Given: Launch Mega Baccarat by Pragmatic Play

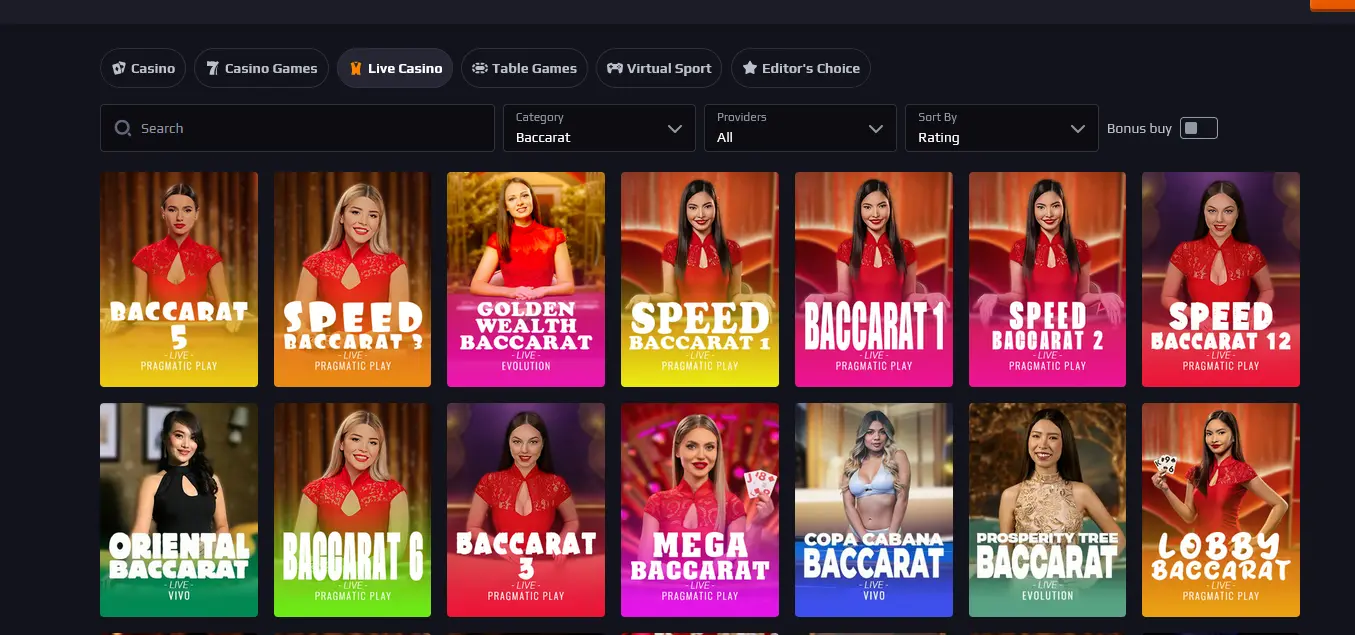Looking at the screenshot, I should click(x=700, y=510).
